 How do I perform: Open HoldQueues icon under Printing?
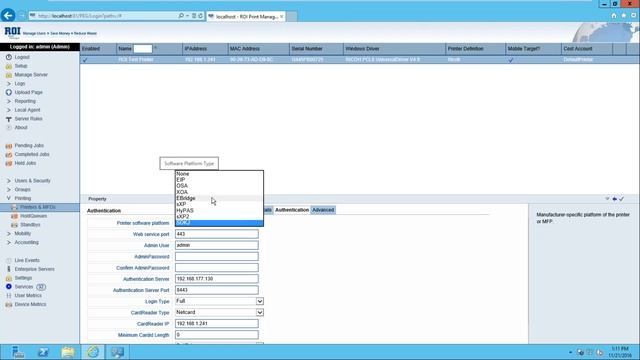14,216
